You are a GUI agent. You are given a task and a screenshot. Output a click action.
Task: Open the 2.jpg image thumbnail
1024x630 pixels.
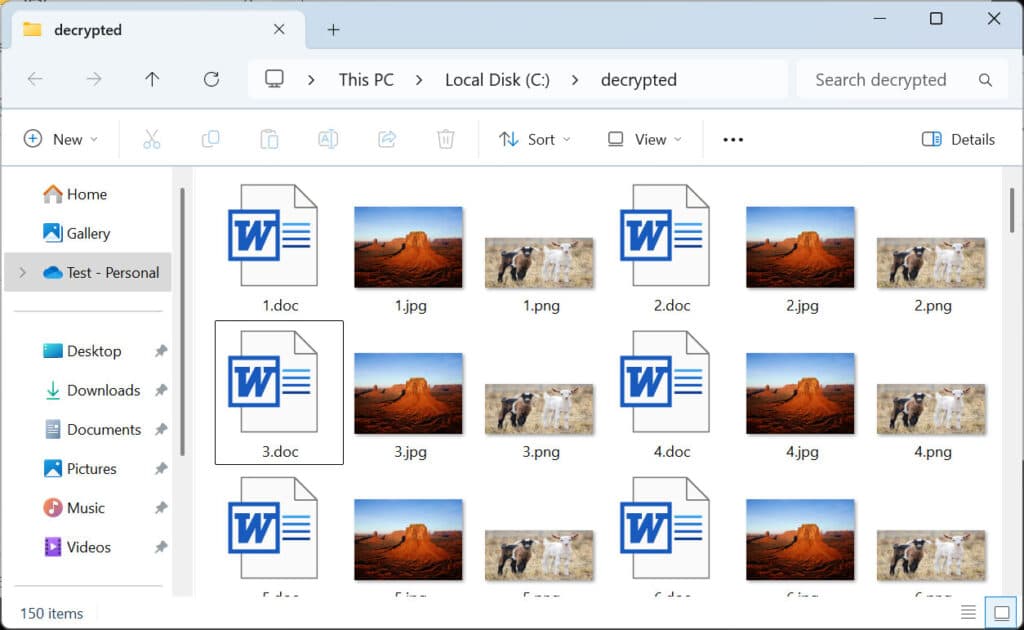point(800,245)
